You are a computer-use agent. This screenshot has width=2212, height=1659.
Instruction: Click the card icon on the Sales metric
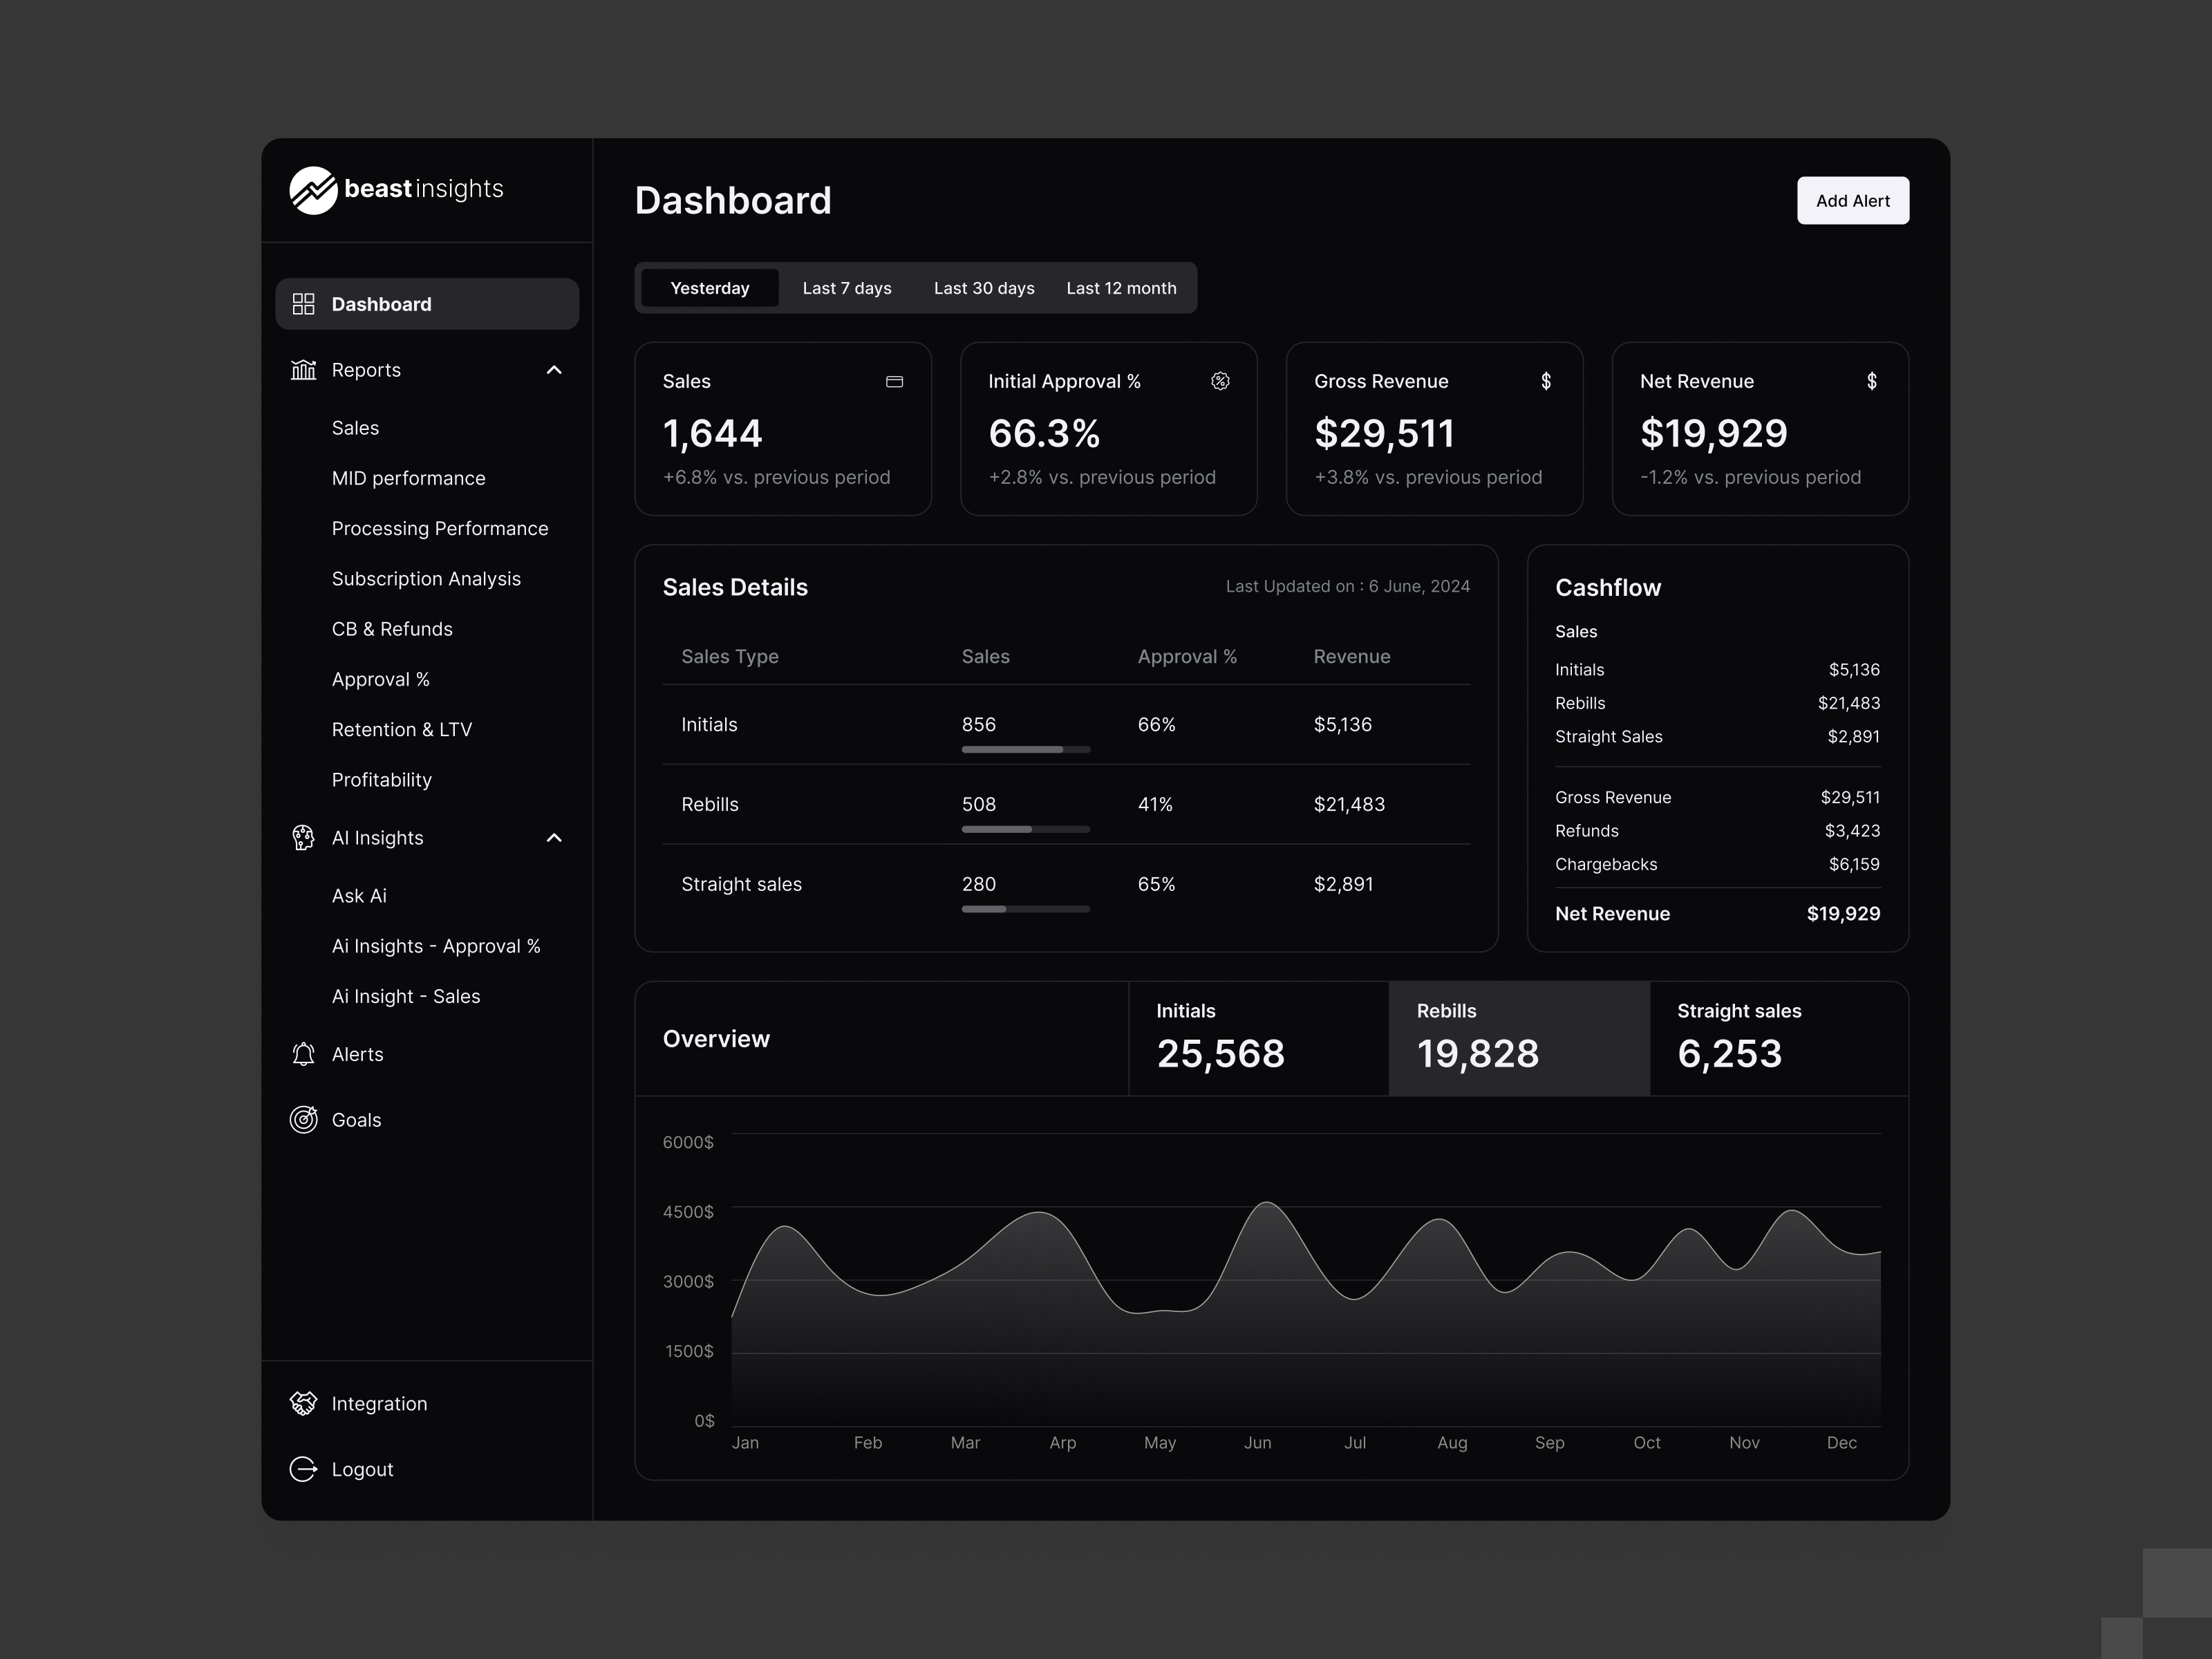point(895,381)
